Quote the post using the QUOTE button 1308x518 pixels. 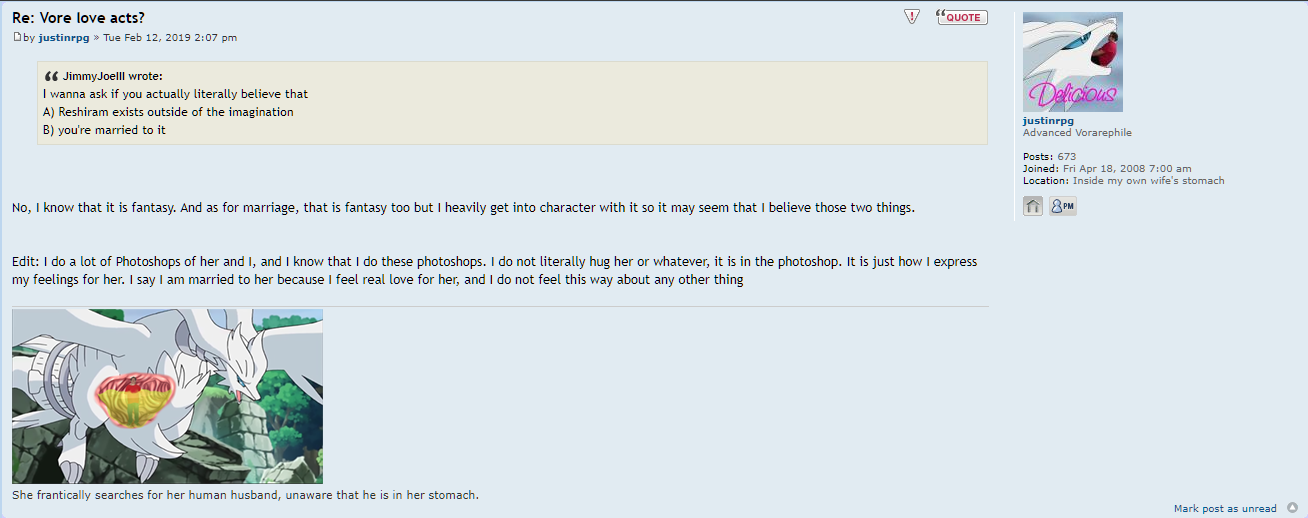(x=962, y=17)
